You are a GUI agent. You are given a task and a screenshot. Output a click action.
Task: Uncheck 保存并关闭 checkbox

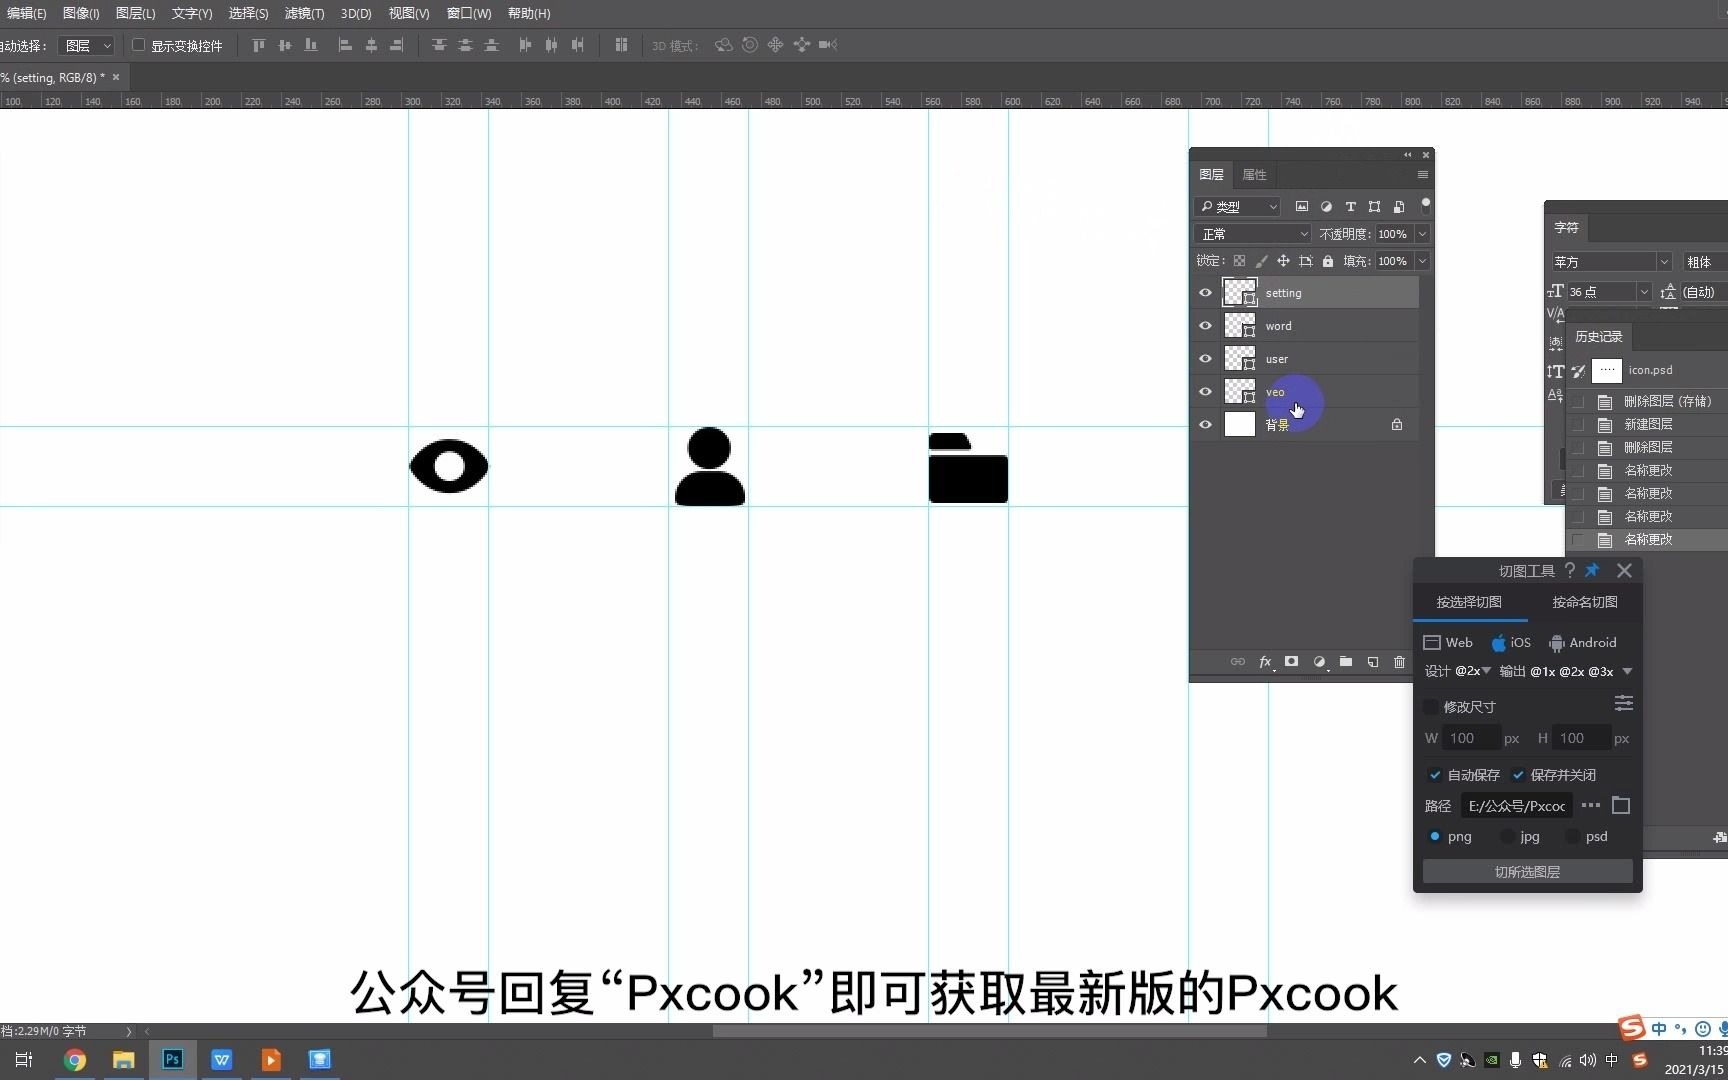(x=1518, y=775)
